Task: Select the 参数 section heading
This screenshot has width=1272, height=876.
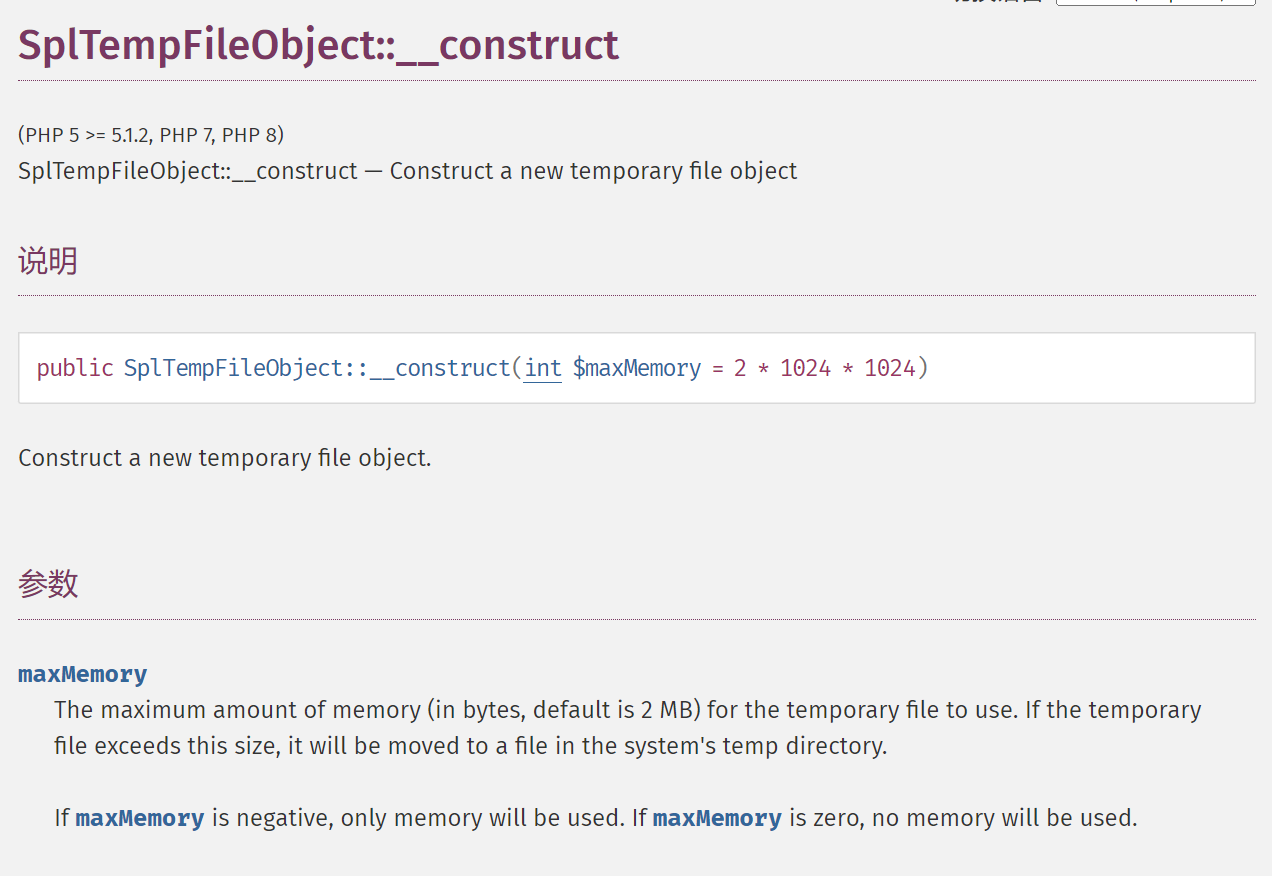Action: [48, 584]
